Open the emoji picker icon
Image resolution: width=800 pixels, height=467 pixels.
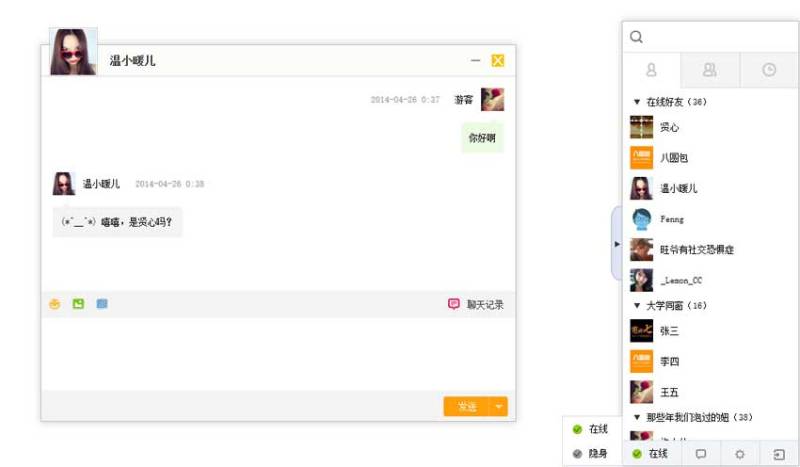(55, 304)
